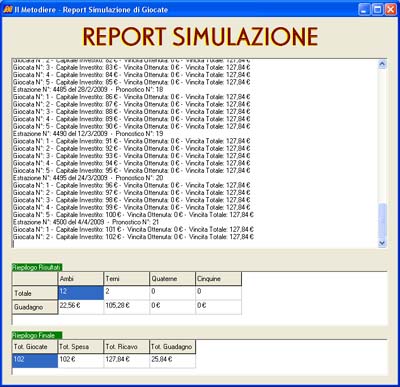Select the Ambi gain cell 22,56 €
Screen dimensions: 400x387
click(81, 307)
